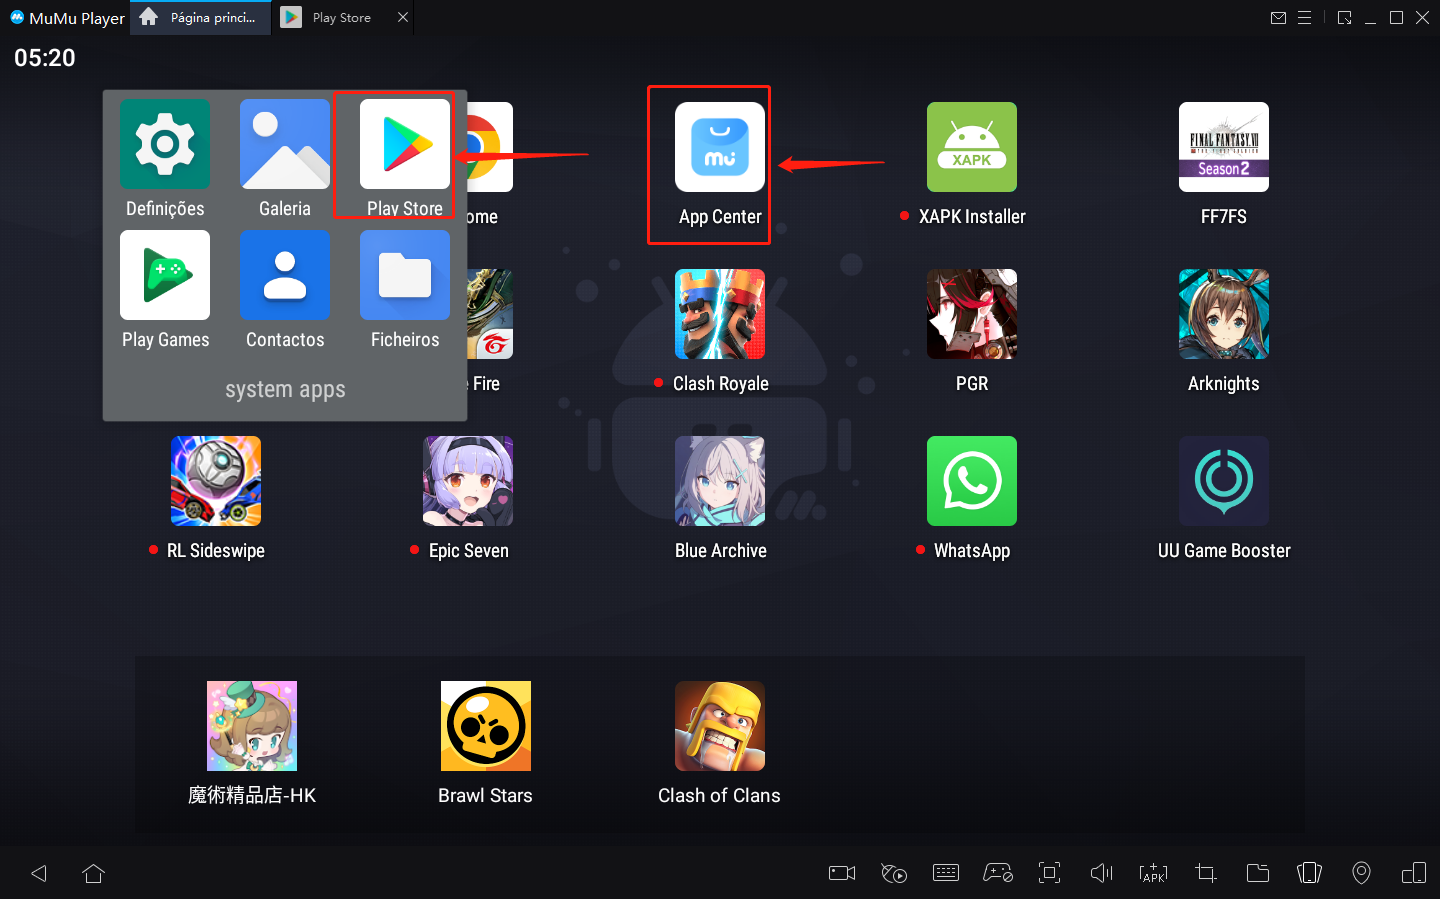The image size is (1440, 899).
Task: Click the install APK toolbar icon
Action: pyautogui.click(x=1153, y=873)
